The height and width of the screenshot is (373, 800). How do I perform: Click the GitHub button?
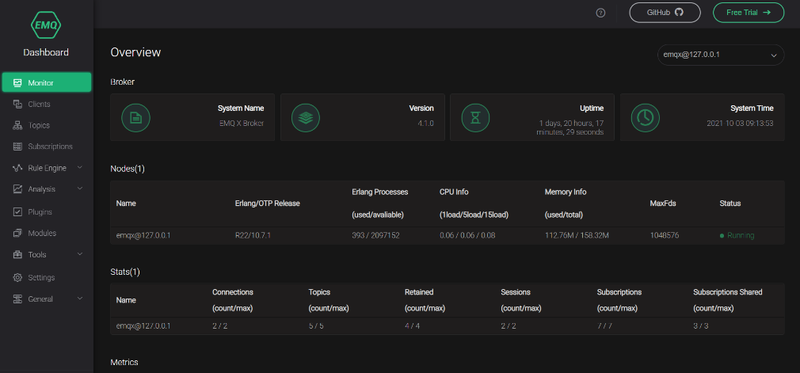click(x=665, y=13)
